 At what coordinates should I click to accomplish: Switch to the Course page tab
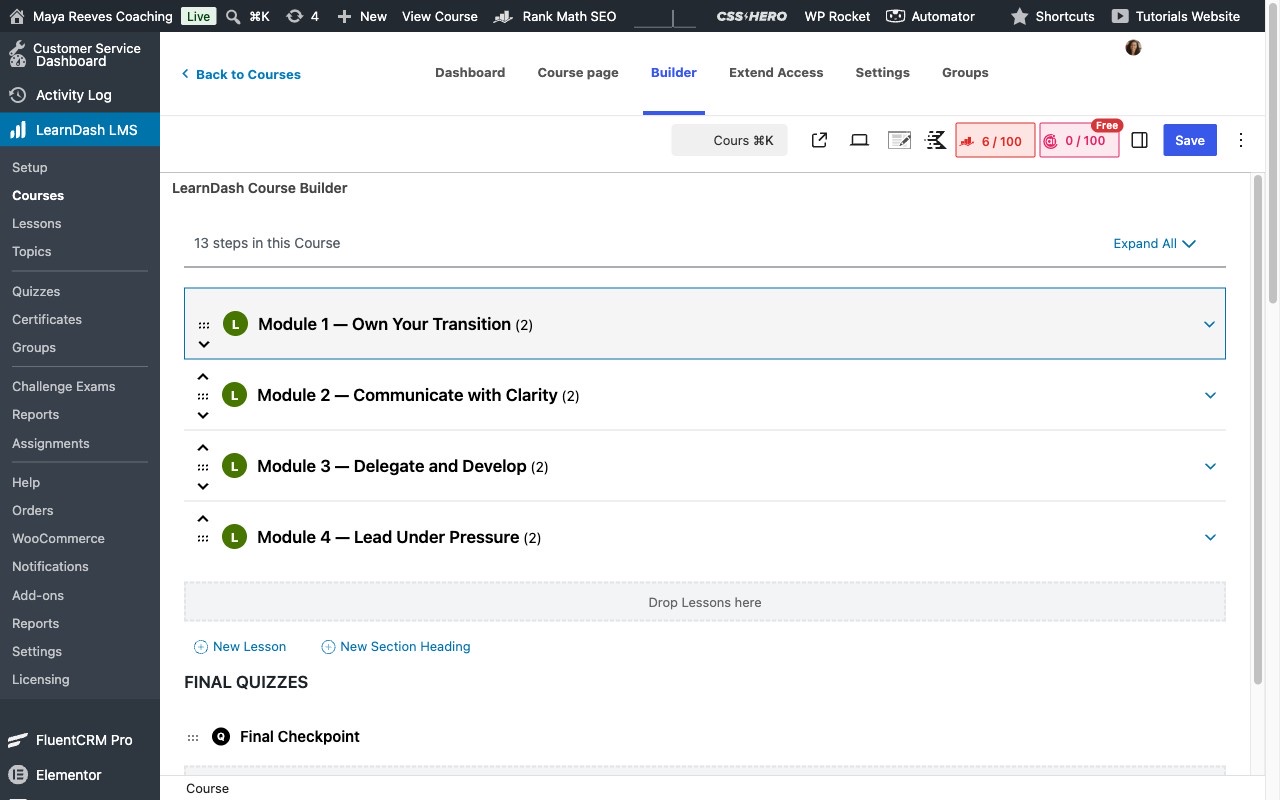click(578, 72)
